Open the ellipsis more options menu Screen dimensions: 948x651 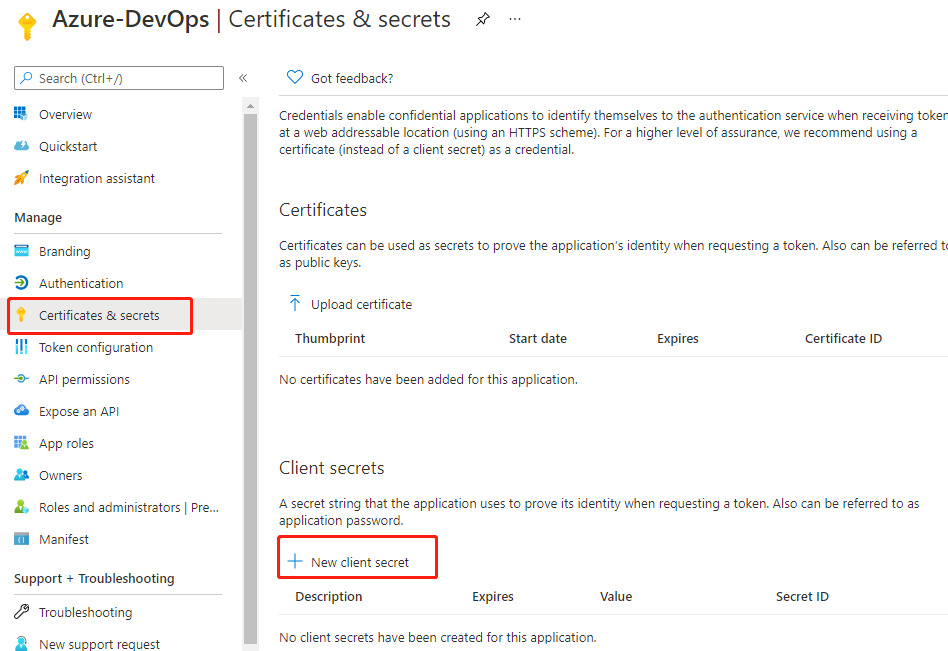click(515, 19)
